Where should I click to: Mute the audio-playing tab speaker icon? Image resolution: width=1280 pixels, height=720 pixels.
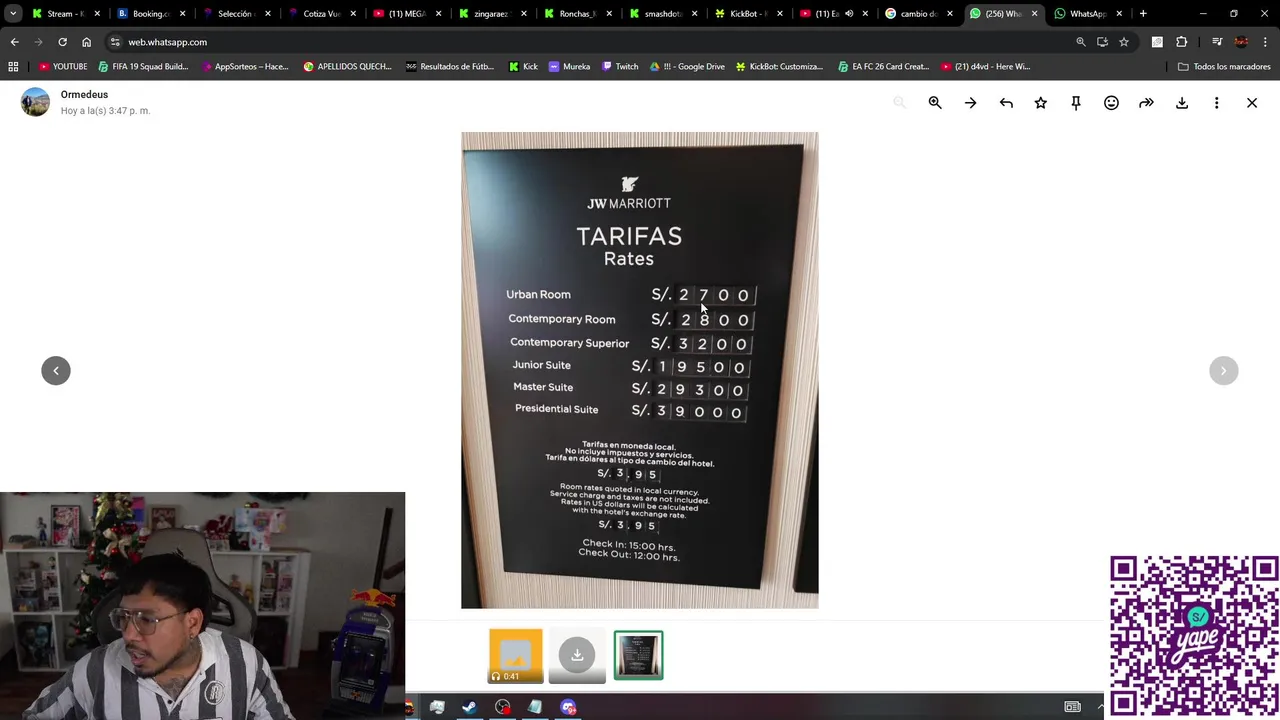click(849, 14)
